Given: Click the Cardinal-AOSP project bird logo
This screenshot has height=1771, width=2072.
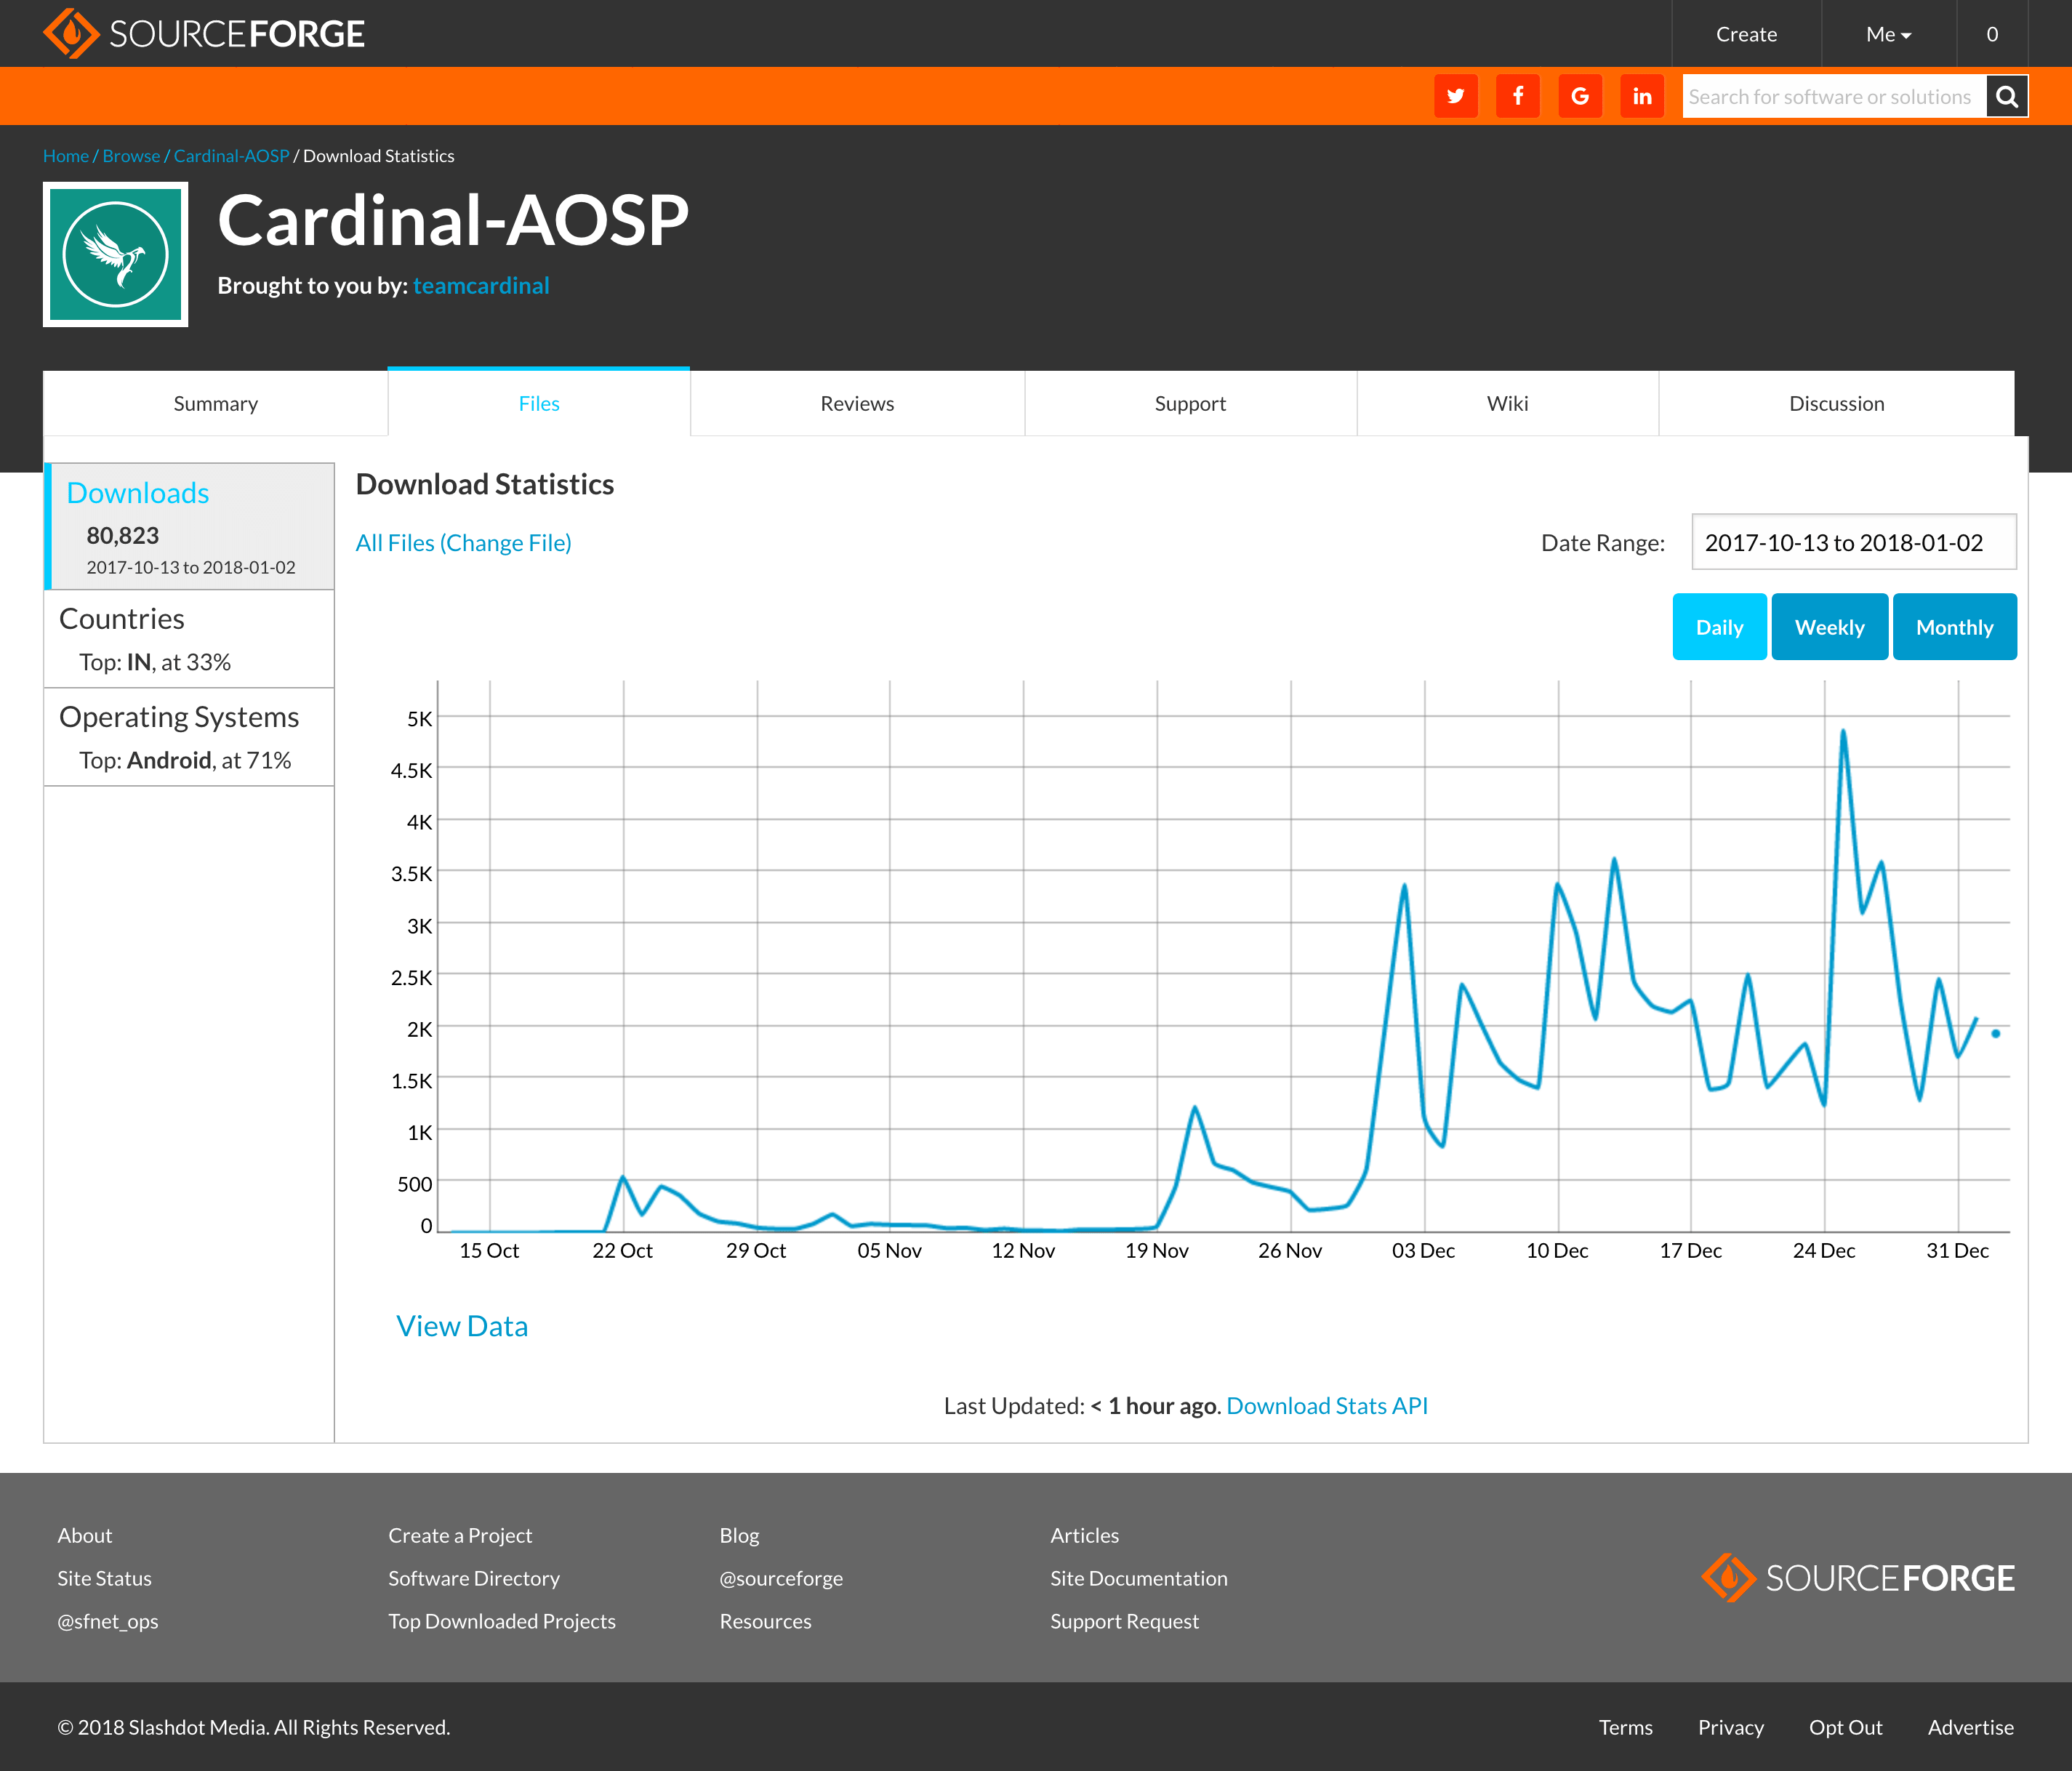Looking at the screenshot, I should 116,254.
